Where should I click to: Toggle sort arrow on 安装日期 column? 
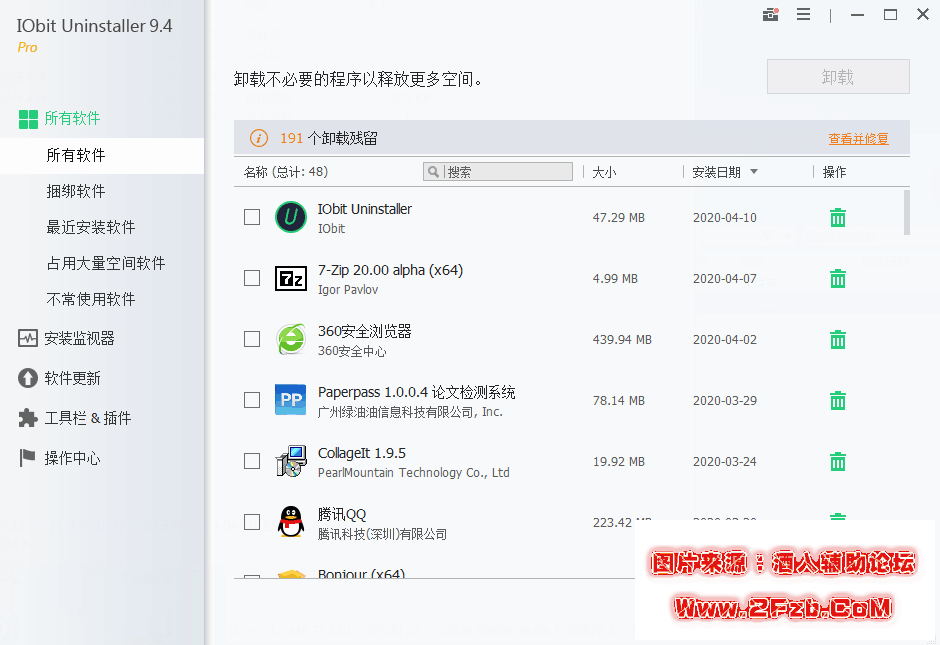(x=754, y=172)
